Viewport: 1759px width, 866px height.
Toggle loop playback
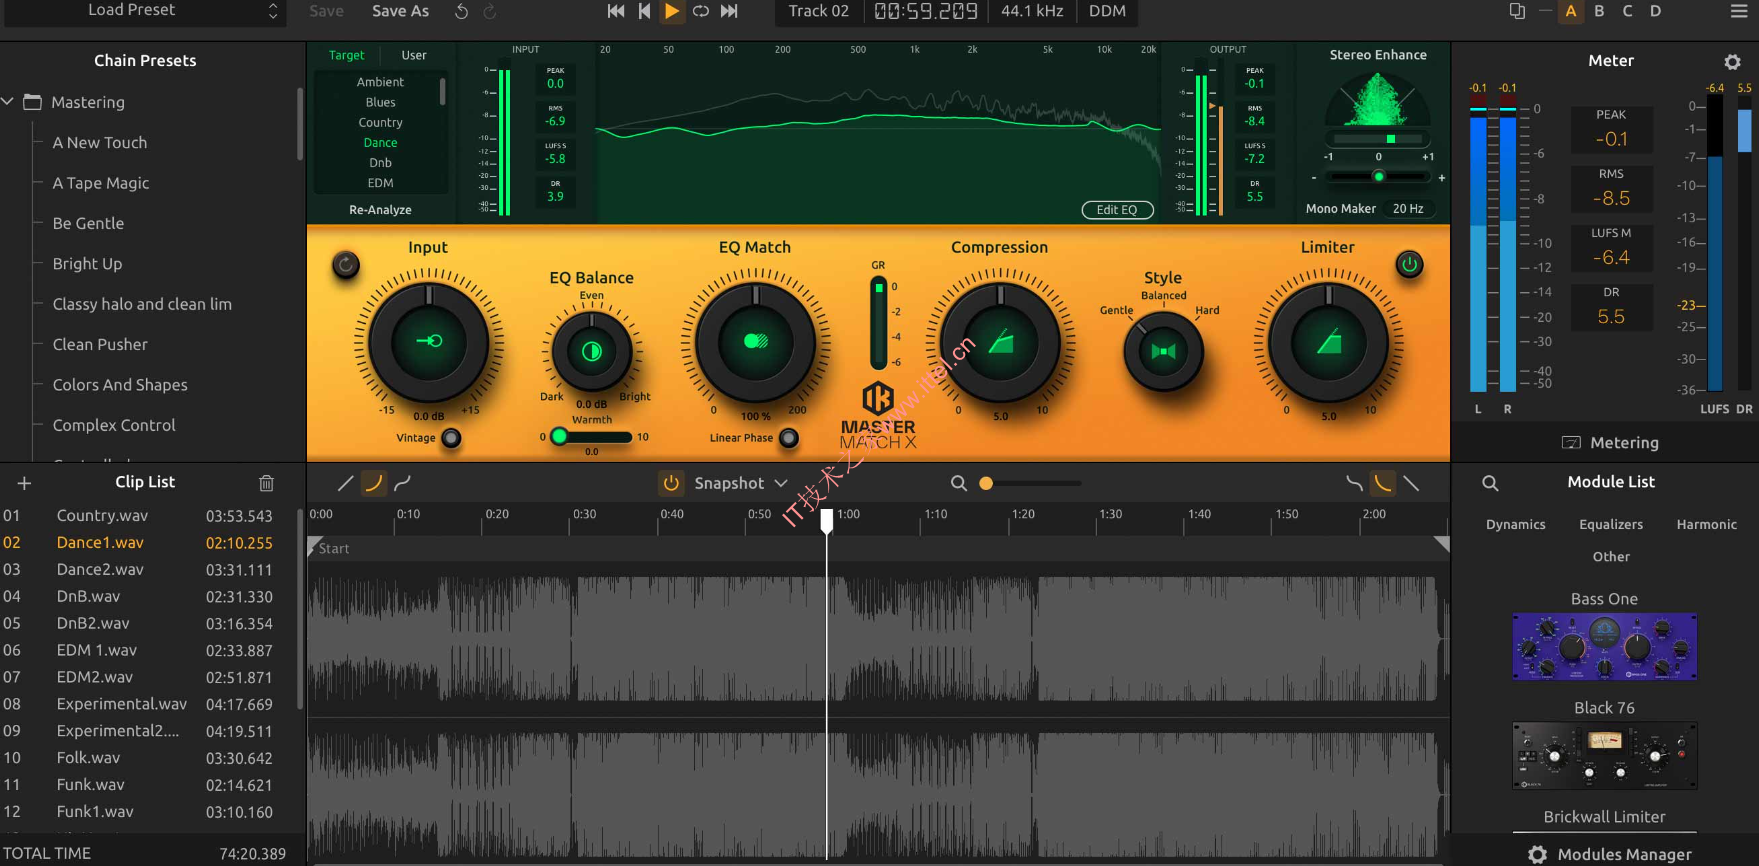(701, 11)
